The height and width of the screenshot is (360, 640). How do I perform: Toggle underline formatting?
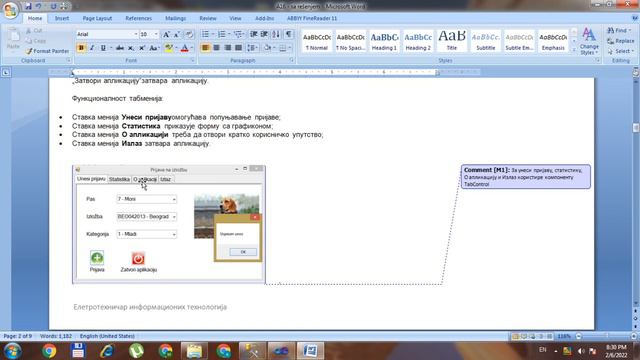pyautogui.click(x=103, y=48)
